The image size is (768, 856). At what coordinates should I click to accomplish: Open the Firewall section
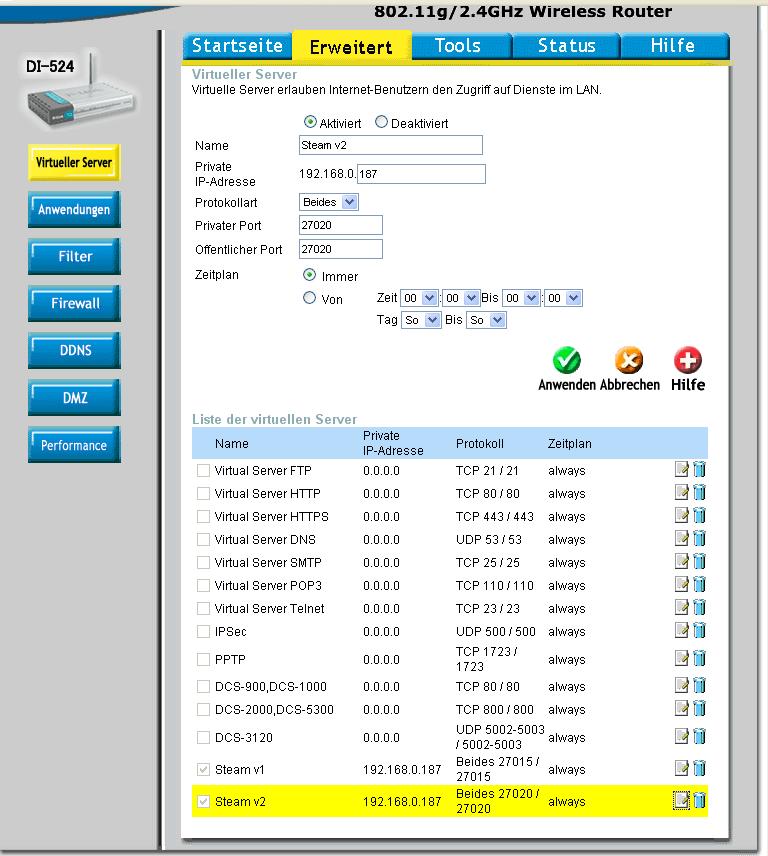coord(74,303)
